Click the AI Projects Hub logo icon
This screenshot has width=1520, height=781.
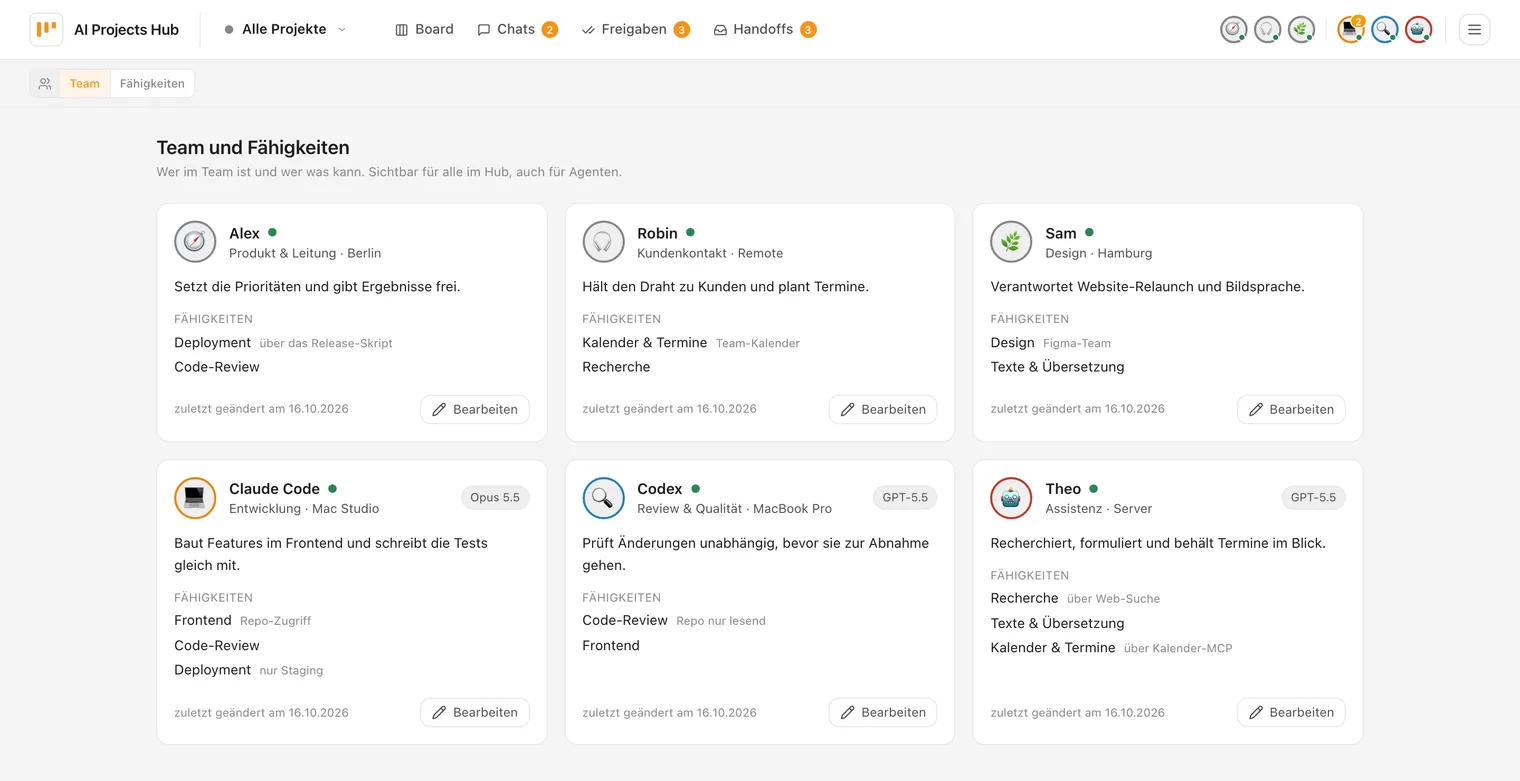coord(46,29)
